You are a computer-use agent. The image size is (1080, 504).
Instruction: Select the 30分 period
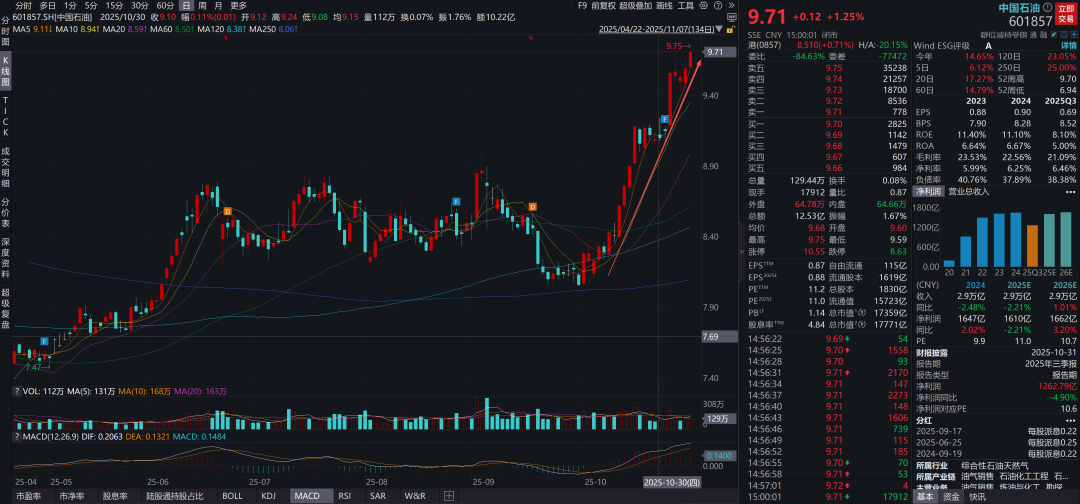pyautogui.click(x=140, y=6)
